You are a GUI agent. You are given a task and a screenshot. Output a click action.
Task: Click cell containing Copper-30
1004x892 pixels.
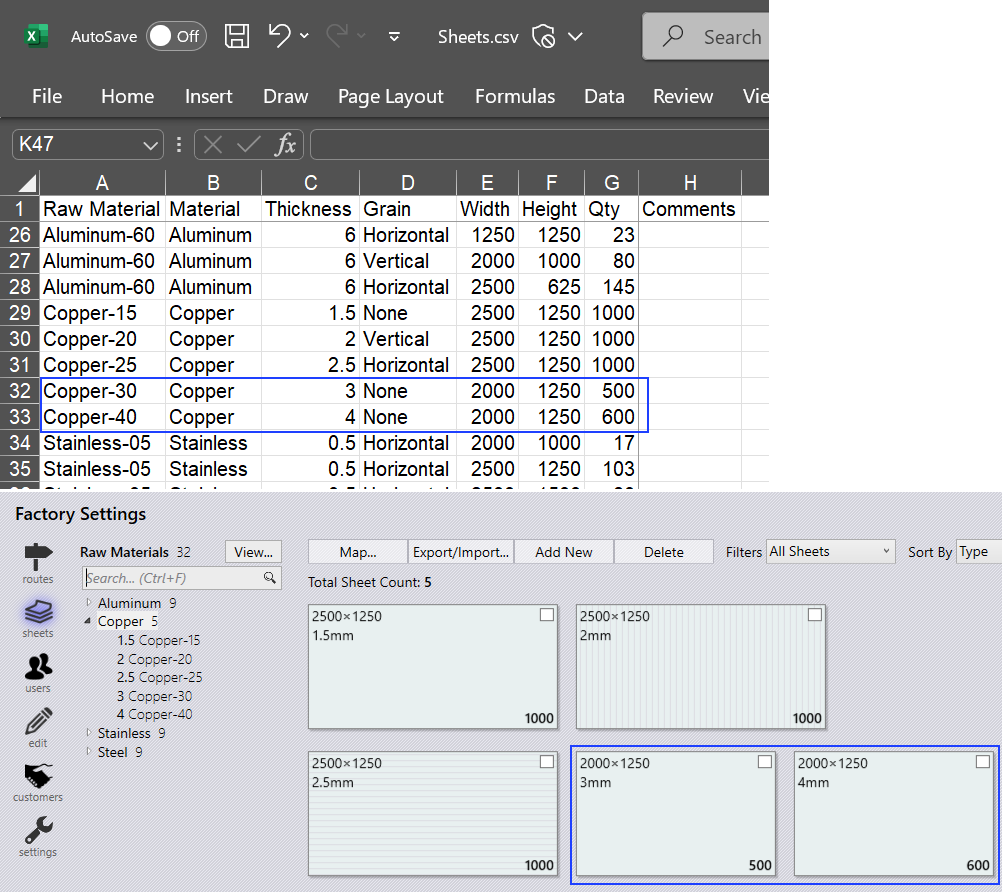coord(102,391)
